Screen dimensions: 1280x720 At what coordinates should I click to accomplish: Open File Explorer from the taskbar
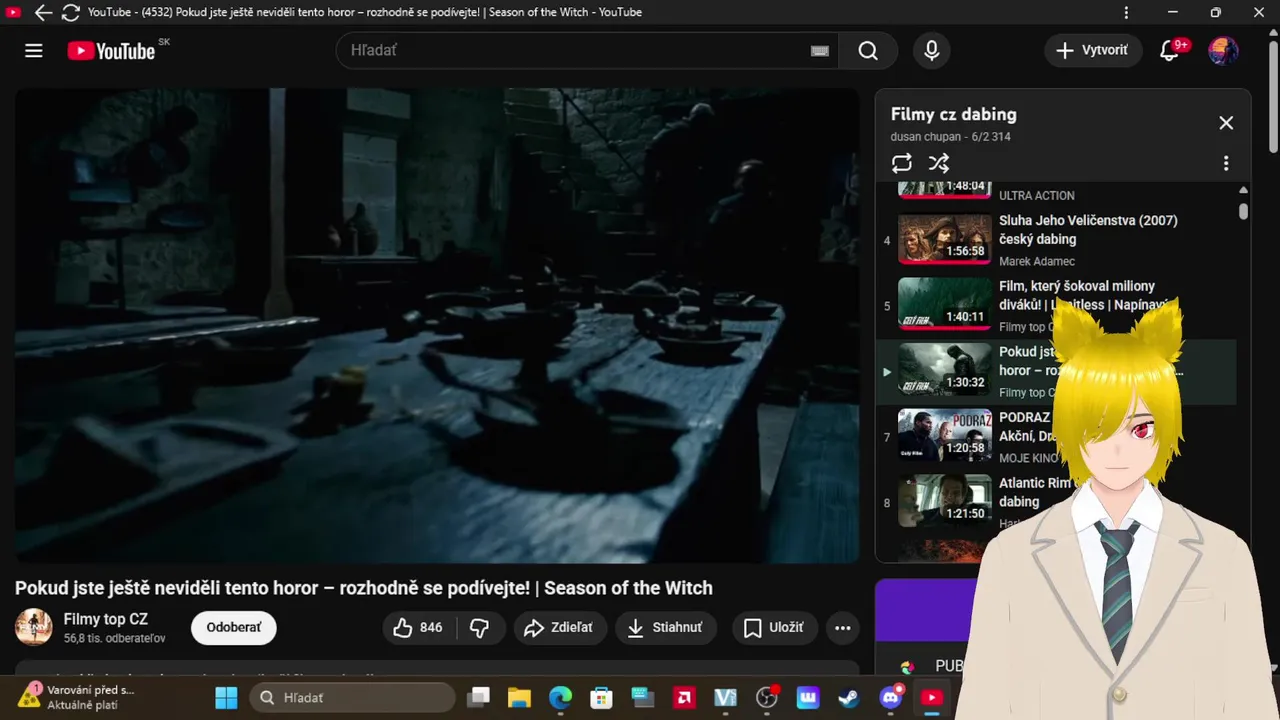518,698
